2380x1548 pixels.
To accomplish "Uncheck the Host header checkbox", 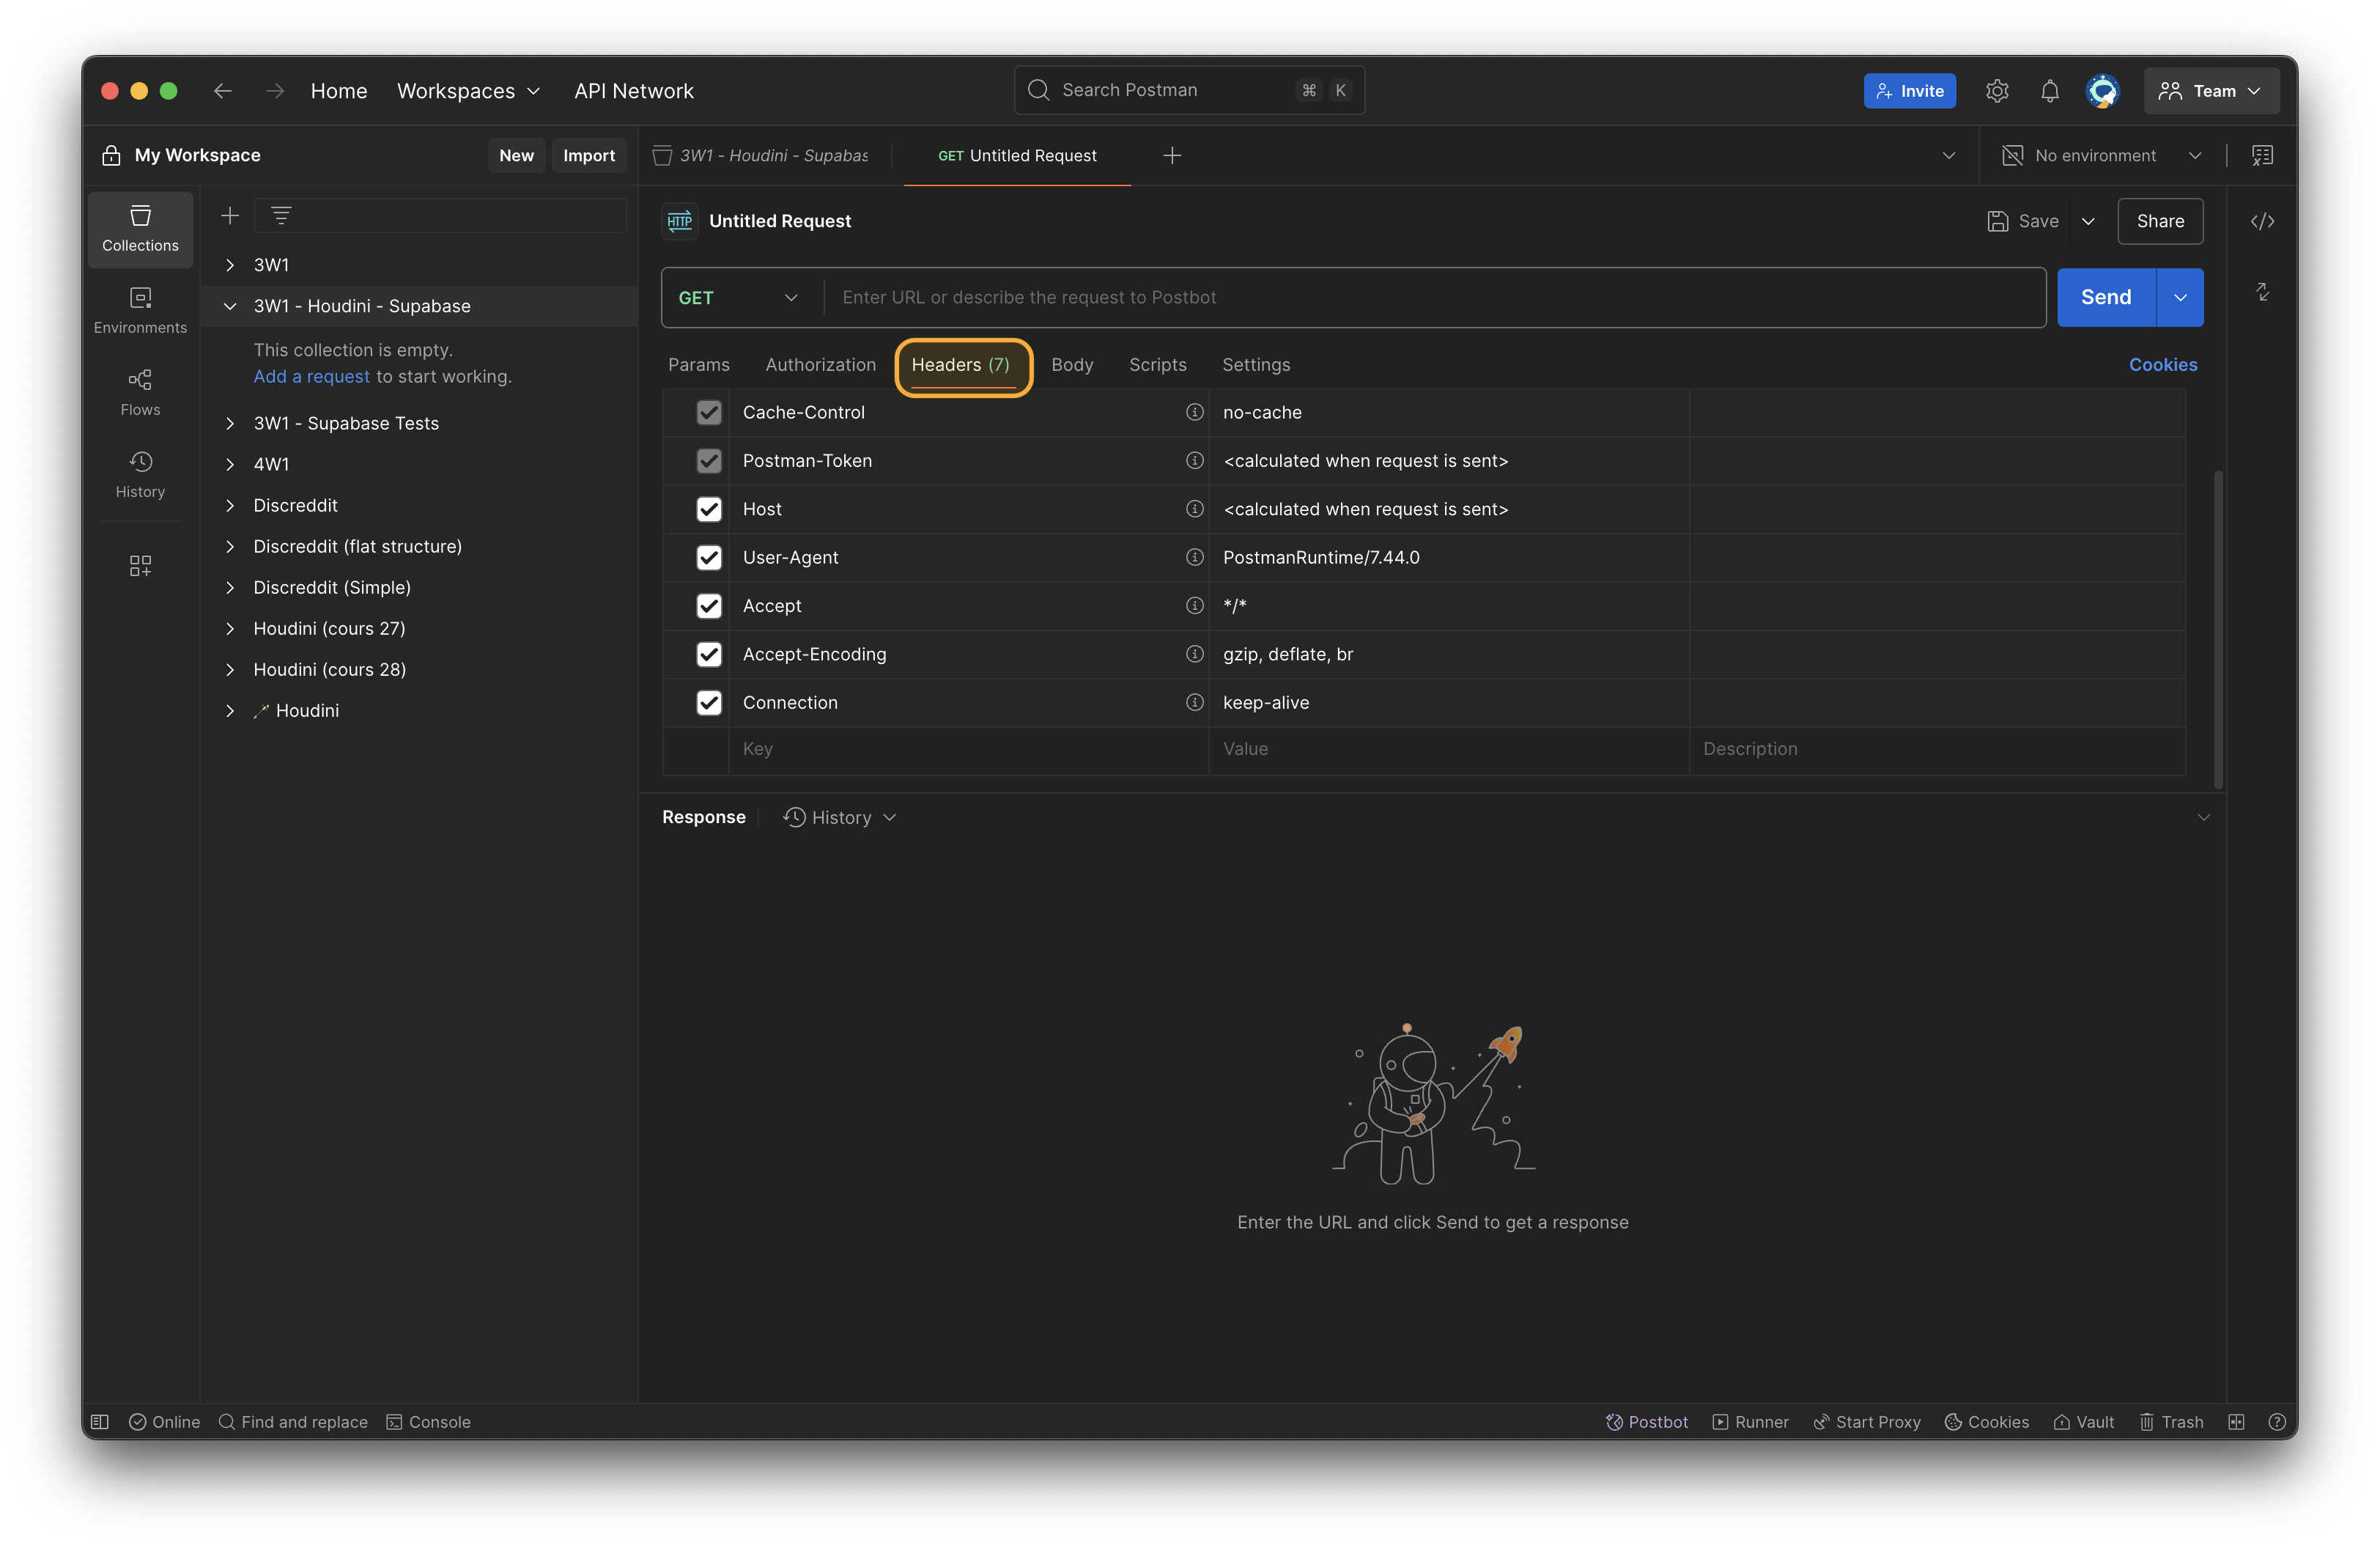I will (709, 509).
